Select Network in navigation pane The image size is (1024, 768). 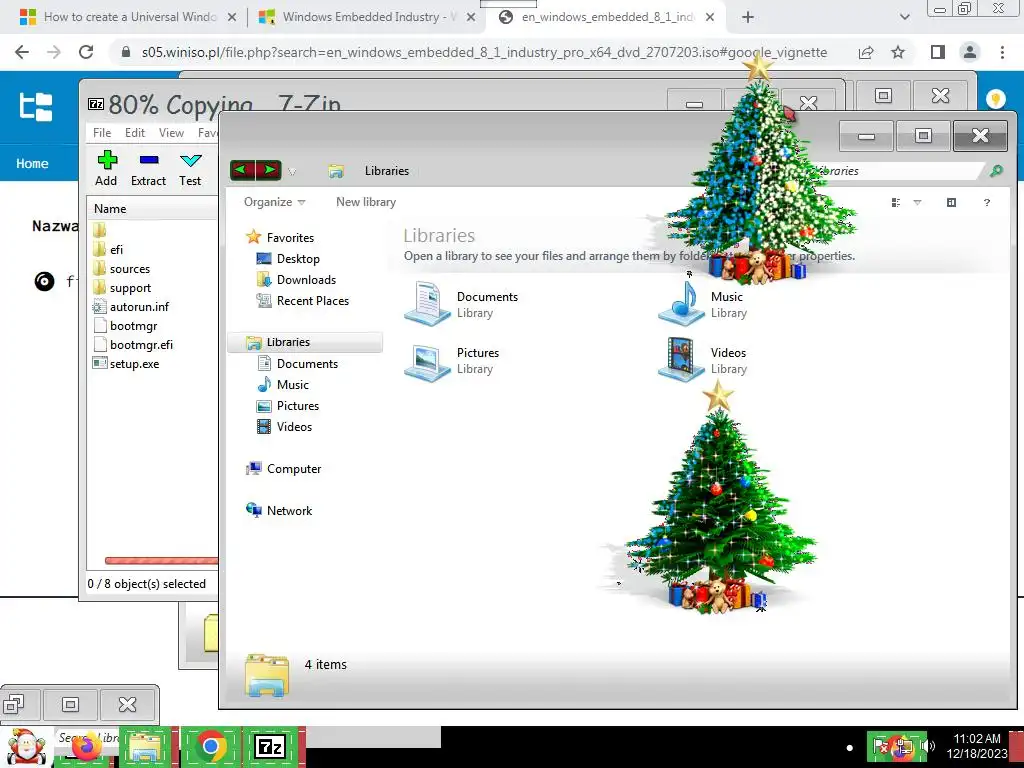pyautogui.click(x=279, y=511)
